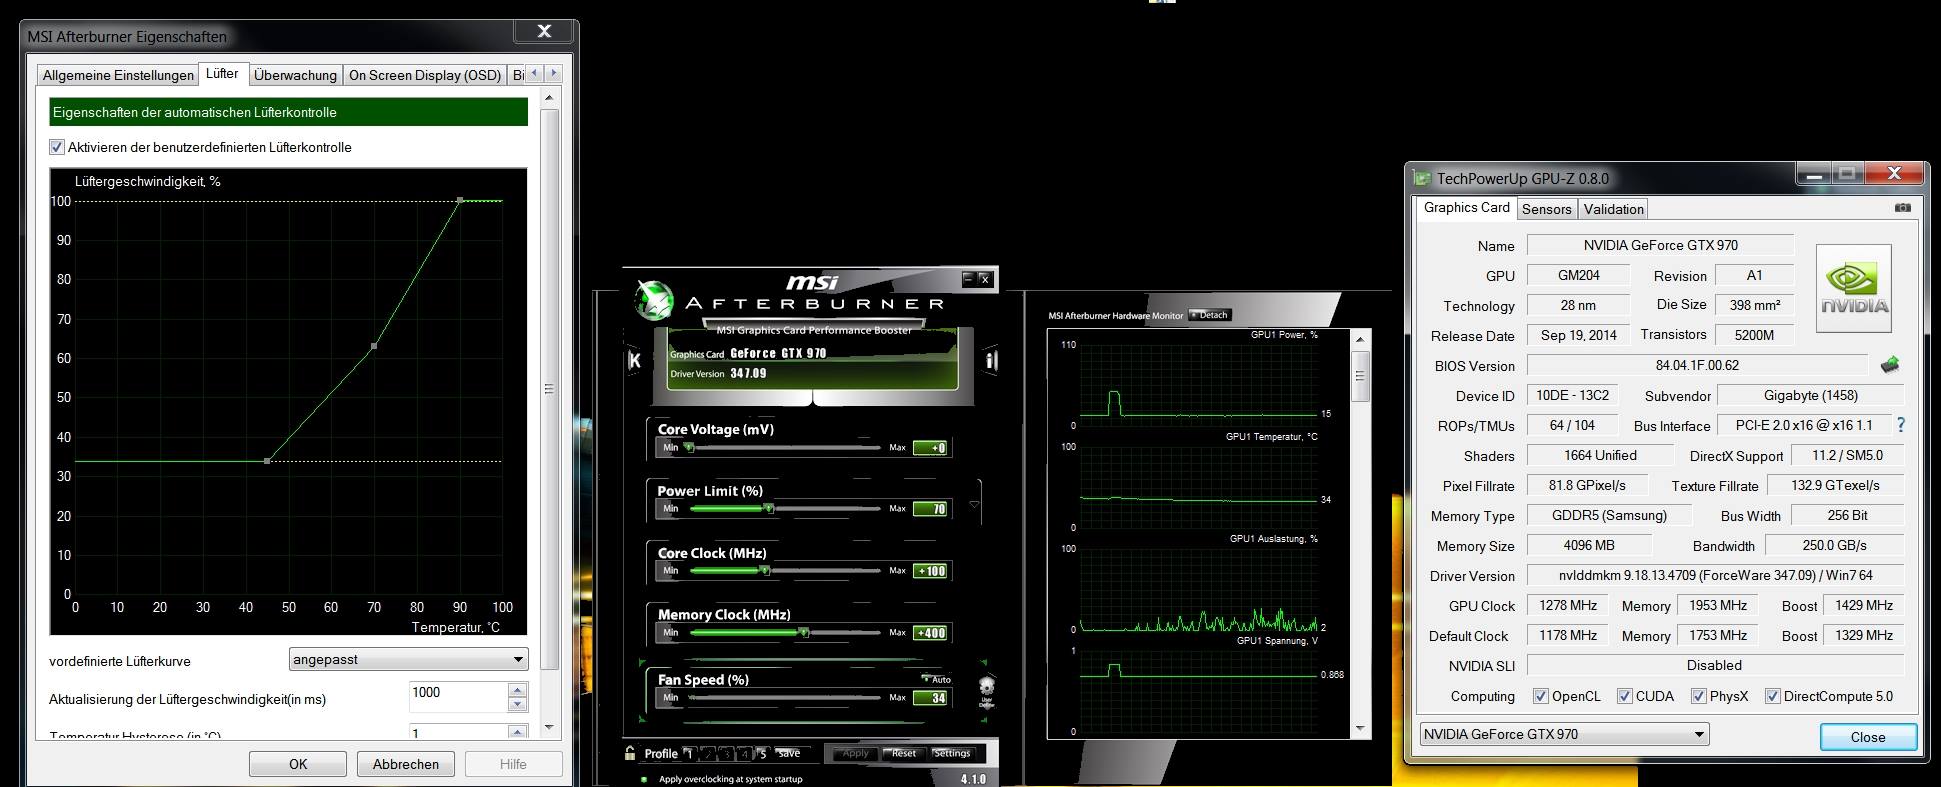Image resolution: width=1941 pixels, height=787 pixels.
Task: Take GPU-Z screenshot with camera icon
Action: point(1902,208)
